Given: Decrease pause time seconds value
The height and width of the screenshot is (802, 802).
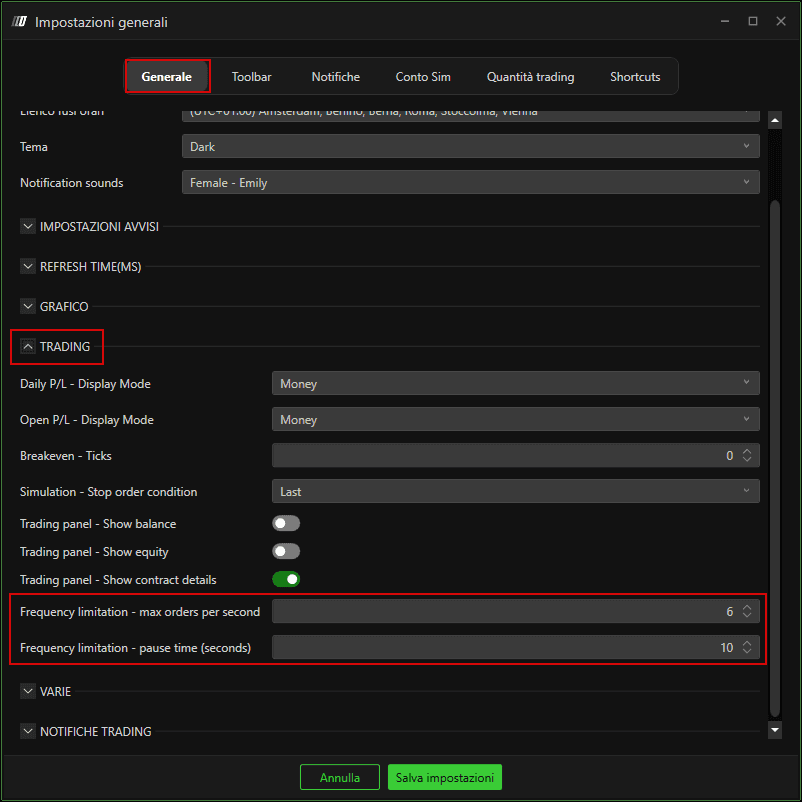Looking at the screenshot, I should (x=747, y=652).
